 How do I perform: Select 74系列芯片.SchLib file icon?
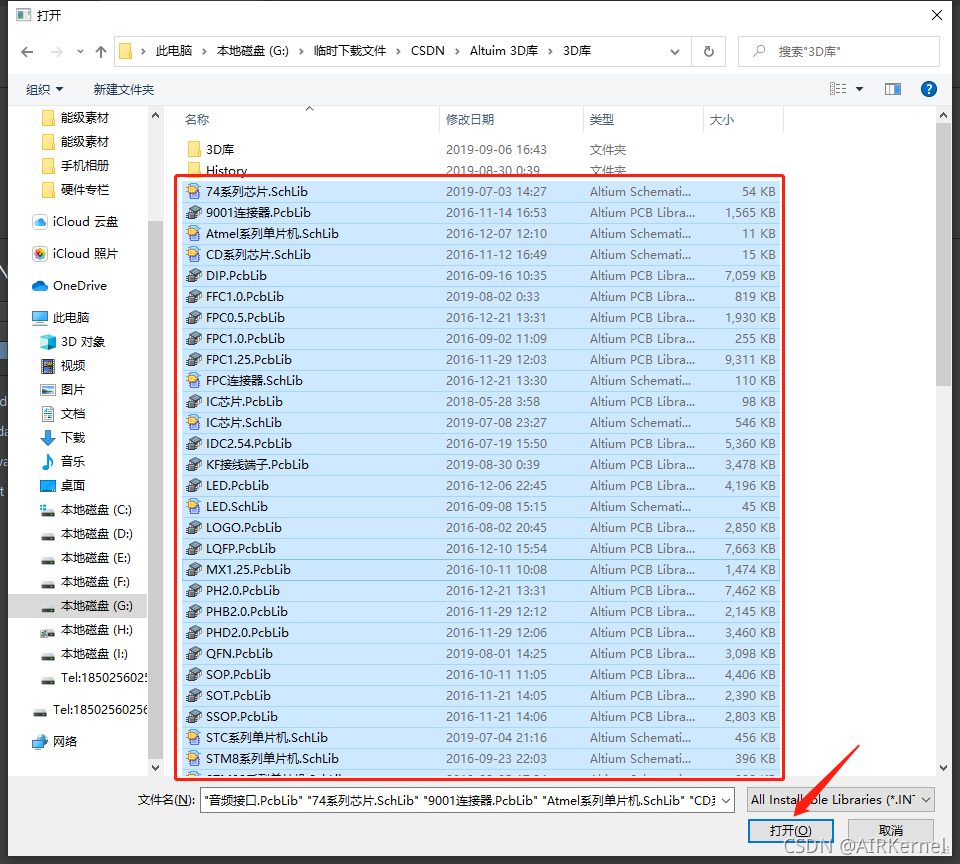(x=193, y=192)
